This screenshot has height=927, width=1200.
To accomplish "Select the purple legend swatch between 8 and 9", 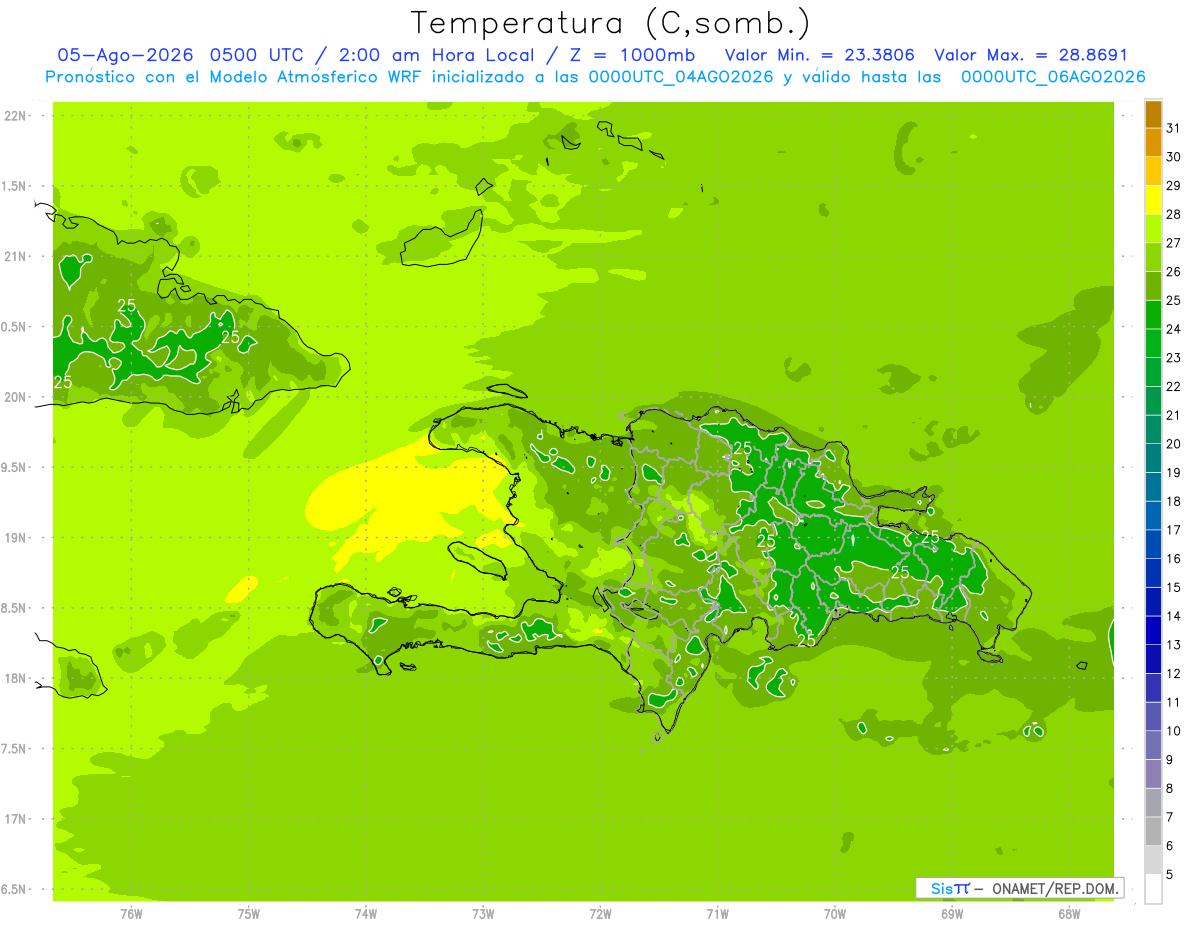I will click(1153, 774).
